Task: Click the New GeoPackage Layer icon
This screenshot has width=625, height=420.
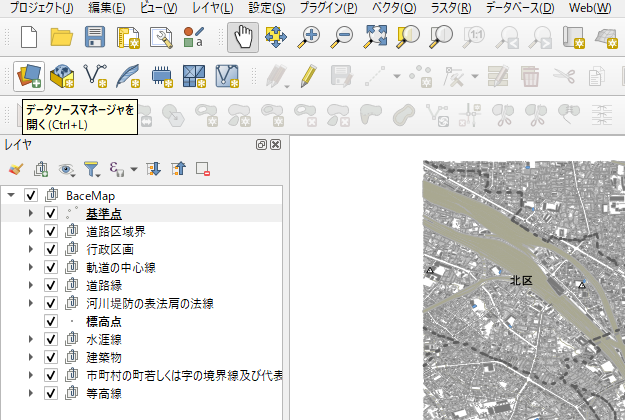Action: click(62, 75)
